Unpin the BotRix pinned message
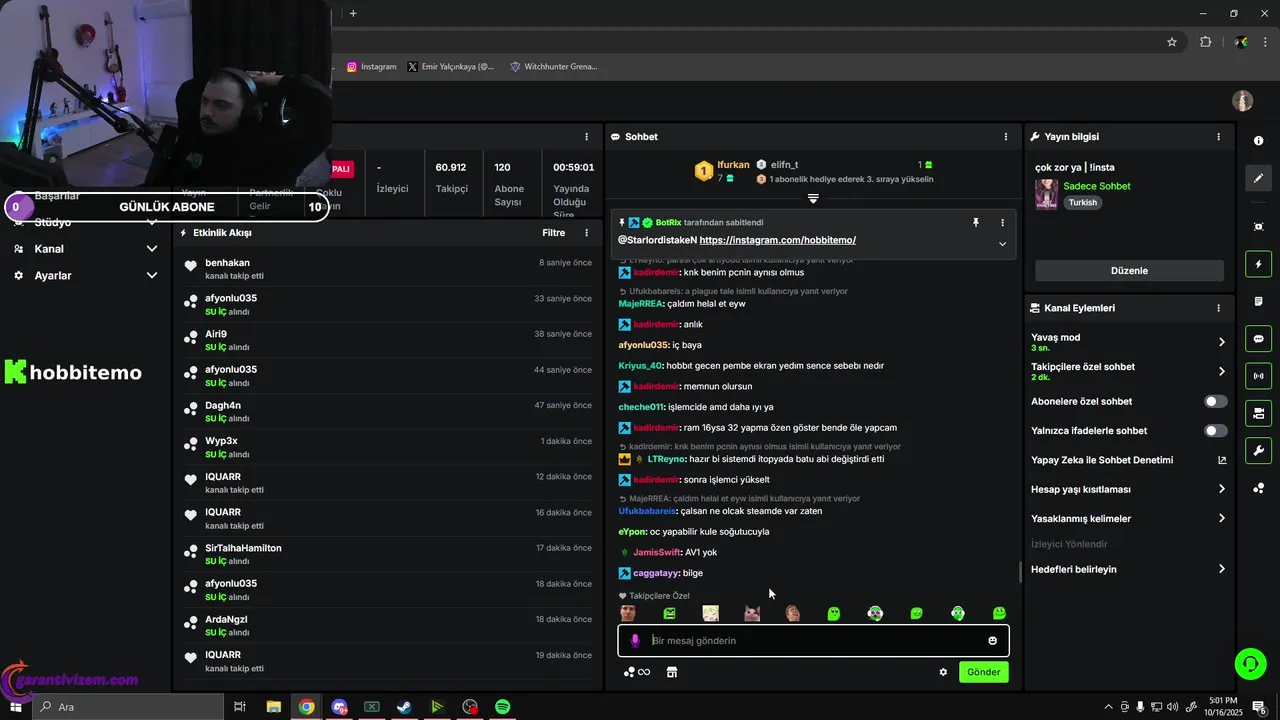Viewport: 1280px width, 720px height. tap(976, 223)
